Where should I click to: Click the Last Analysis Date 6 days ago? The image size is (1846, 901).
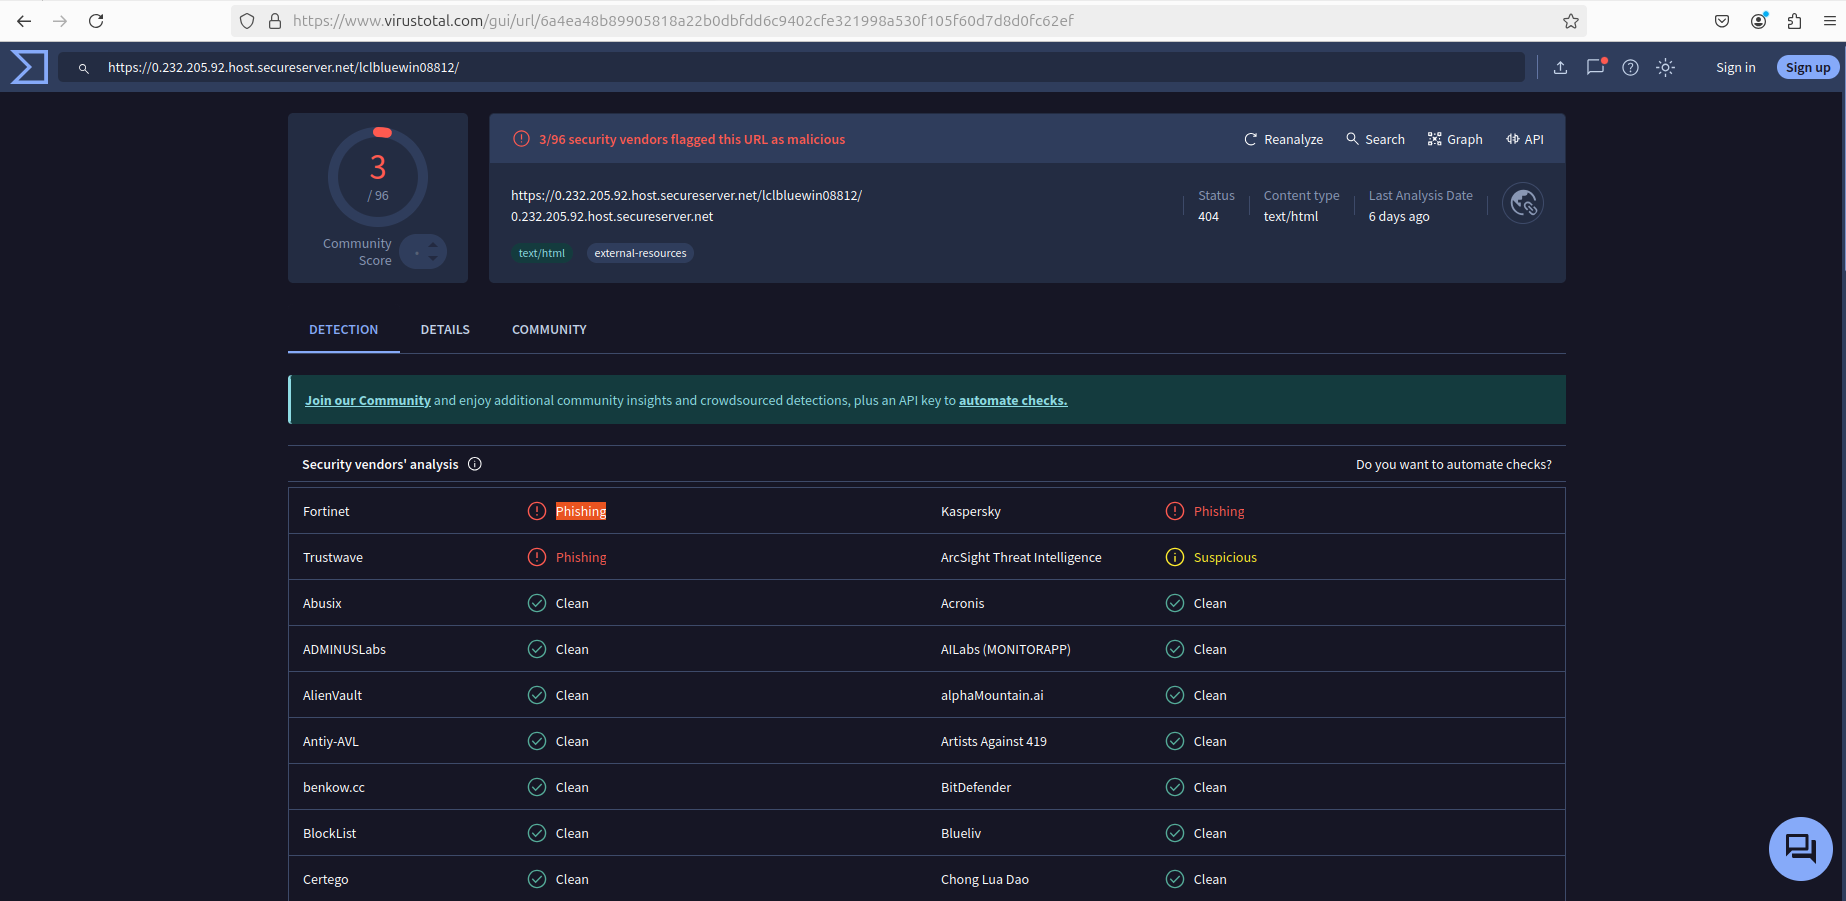point(1399,216)
